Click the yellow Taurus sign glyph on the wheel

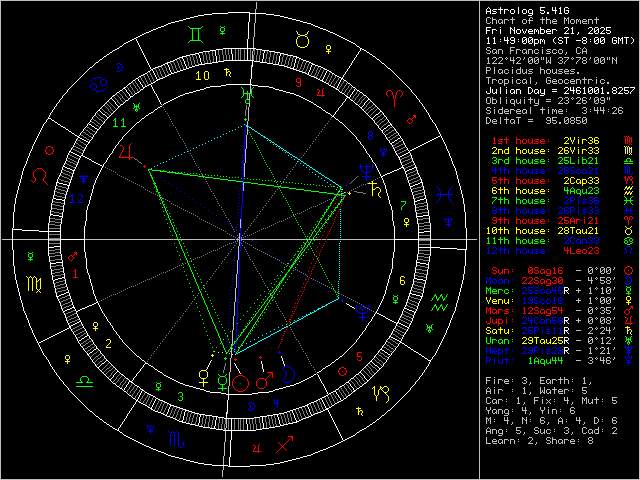coord(303,40)
